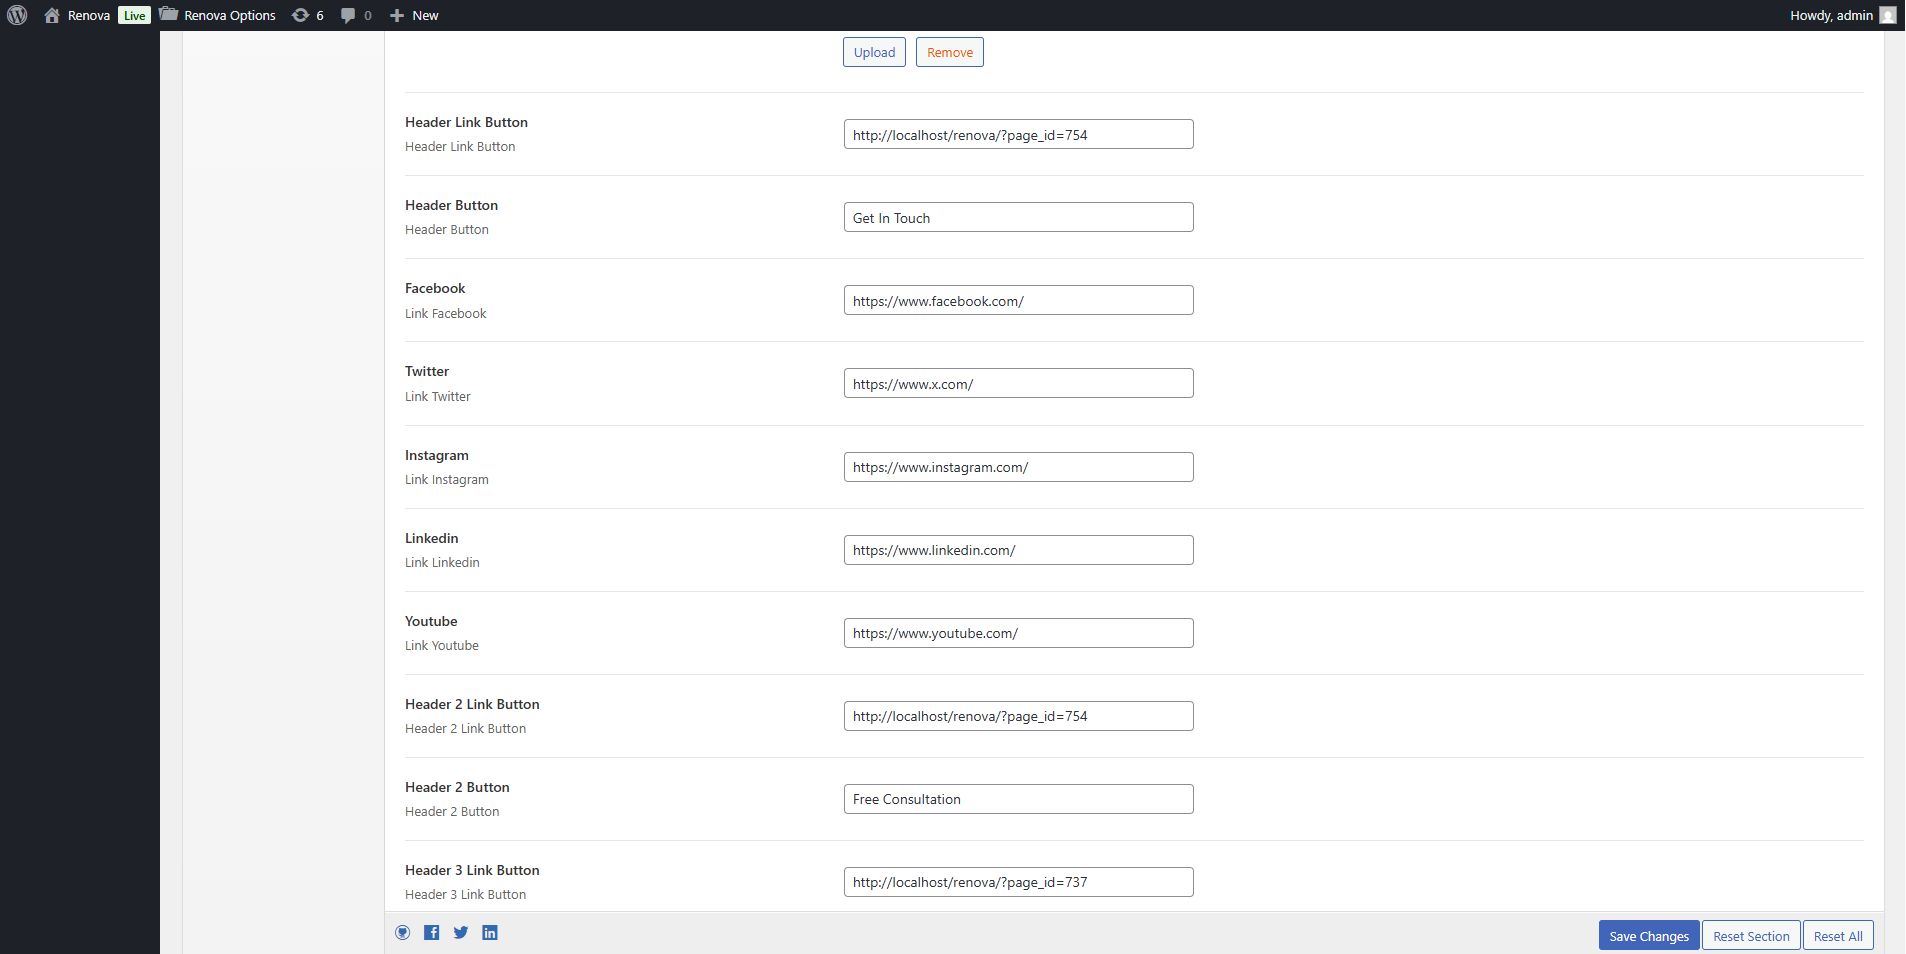Click the Twitter bird icon in footer

pyautogui.click(x=461, y=932)
